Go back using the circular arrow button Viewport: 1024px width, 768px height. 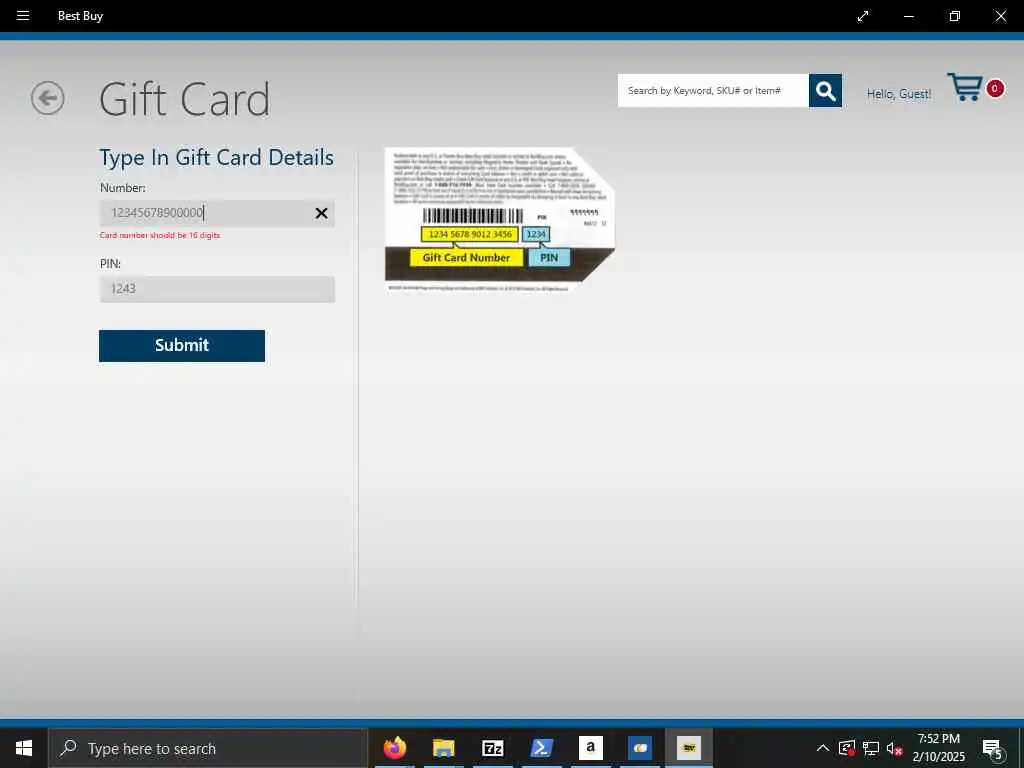[x=48, y=98]
